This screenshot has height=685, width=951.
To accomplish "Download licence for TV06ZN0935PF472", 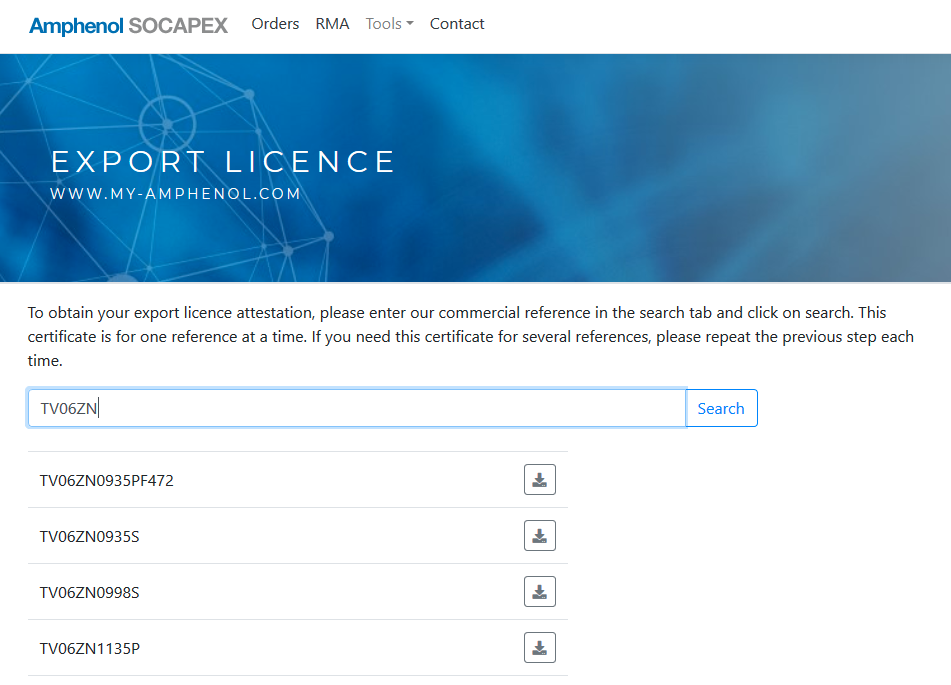I will point(540,480).
